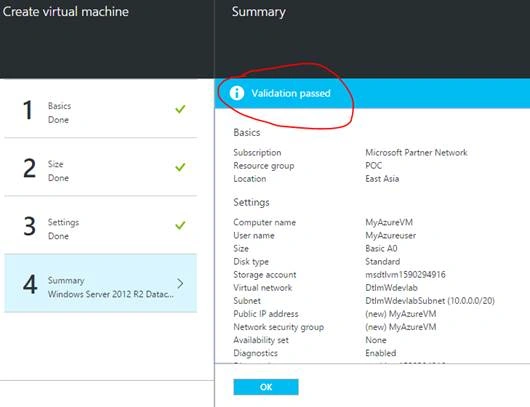
Task: Click the msdtlvm1590294916 storage account value
Action: click(x=405, y=274)
